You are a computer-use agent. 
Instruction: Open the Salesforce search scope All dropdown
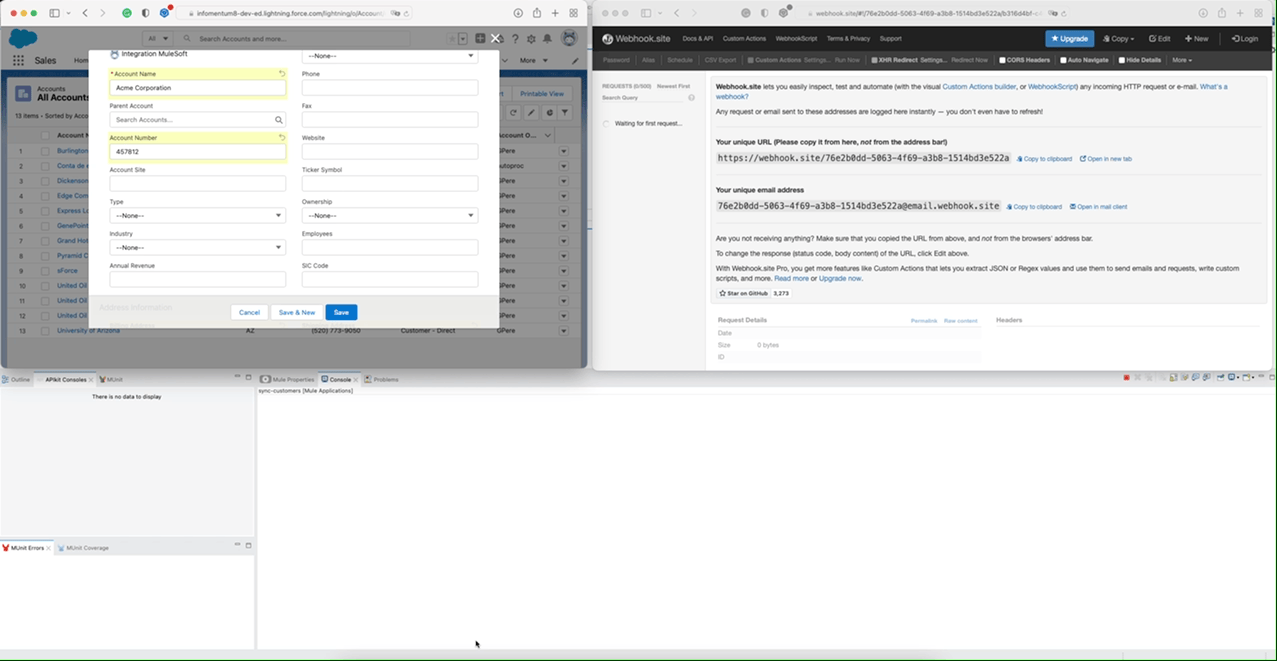pyautogui.click(x=158, y=39)
